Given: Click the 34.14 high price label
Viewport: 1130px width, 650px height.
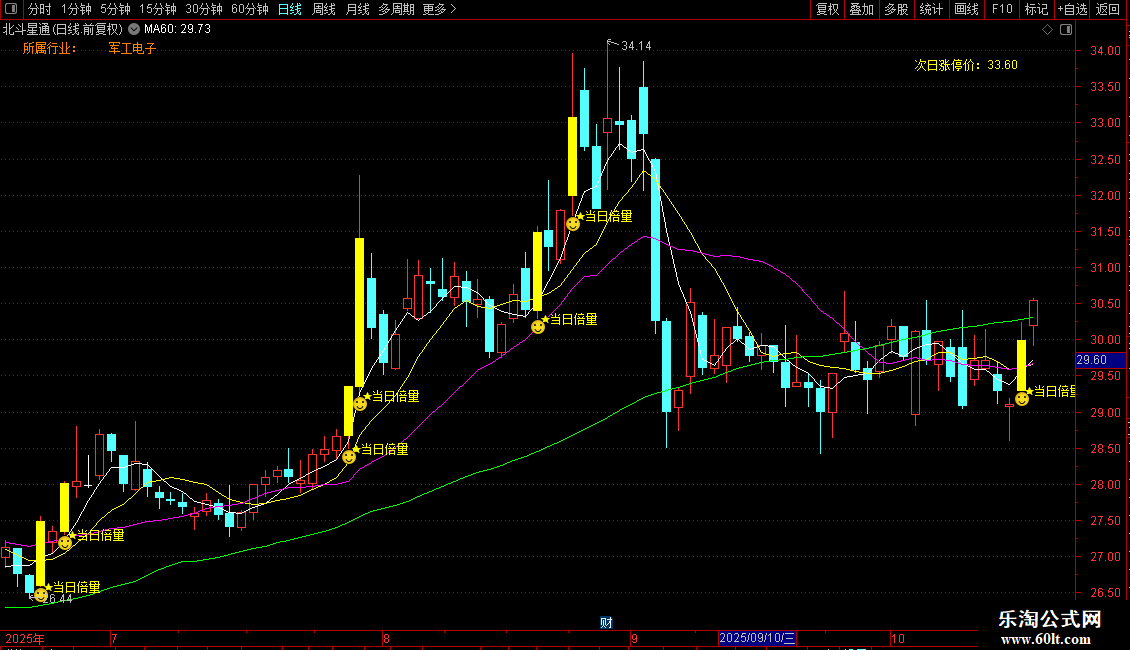Looking at the screenshot, I should point(636,46).
